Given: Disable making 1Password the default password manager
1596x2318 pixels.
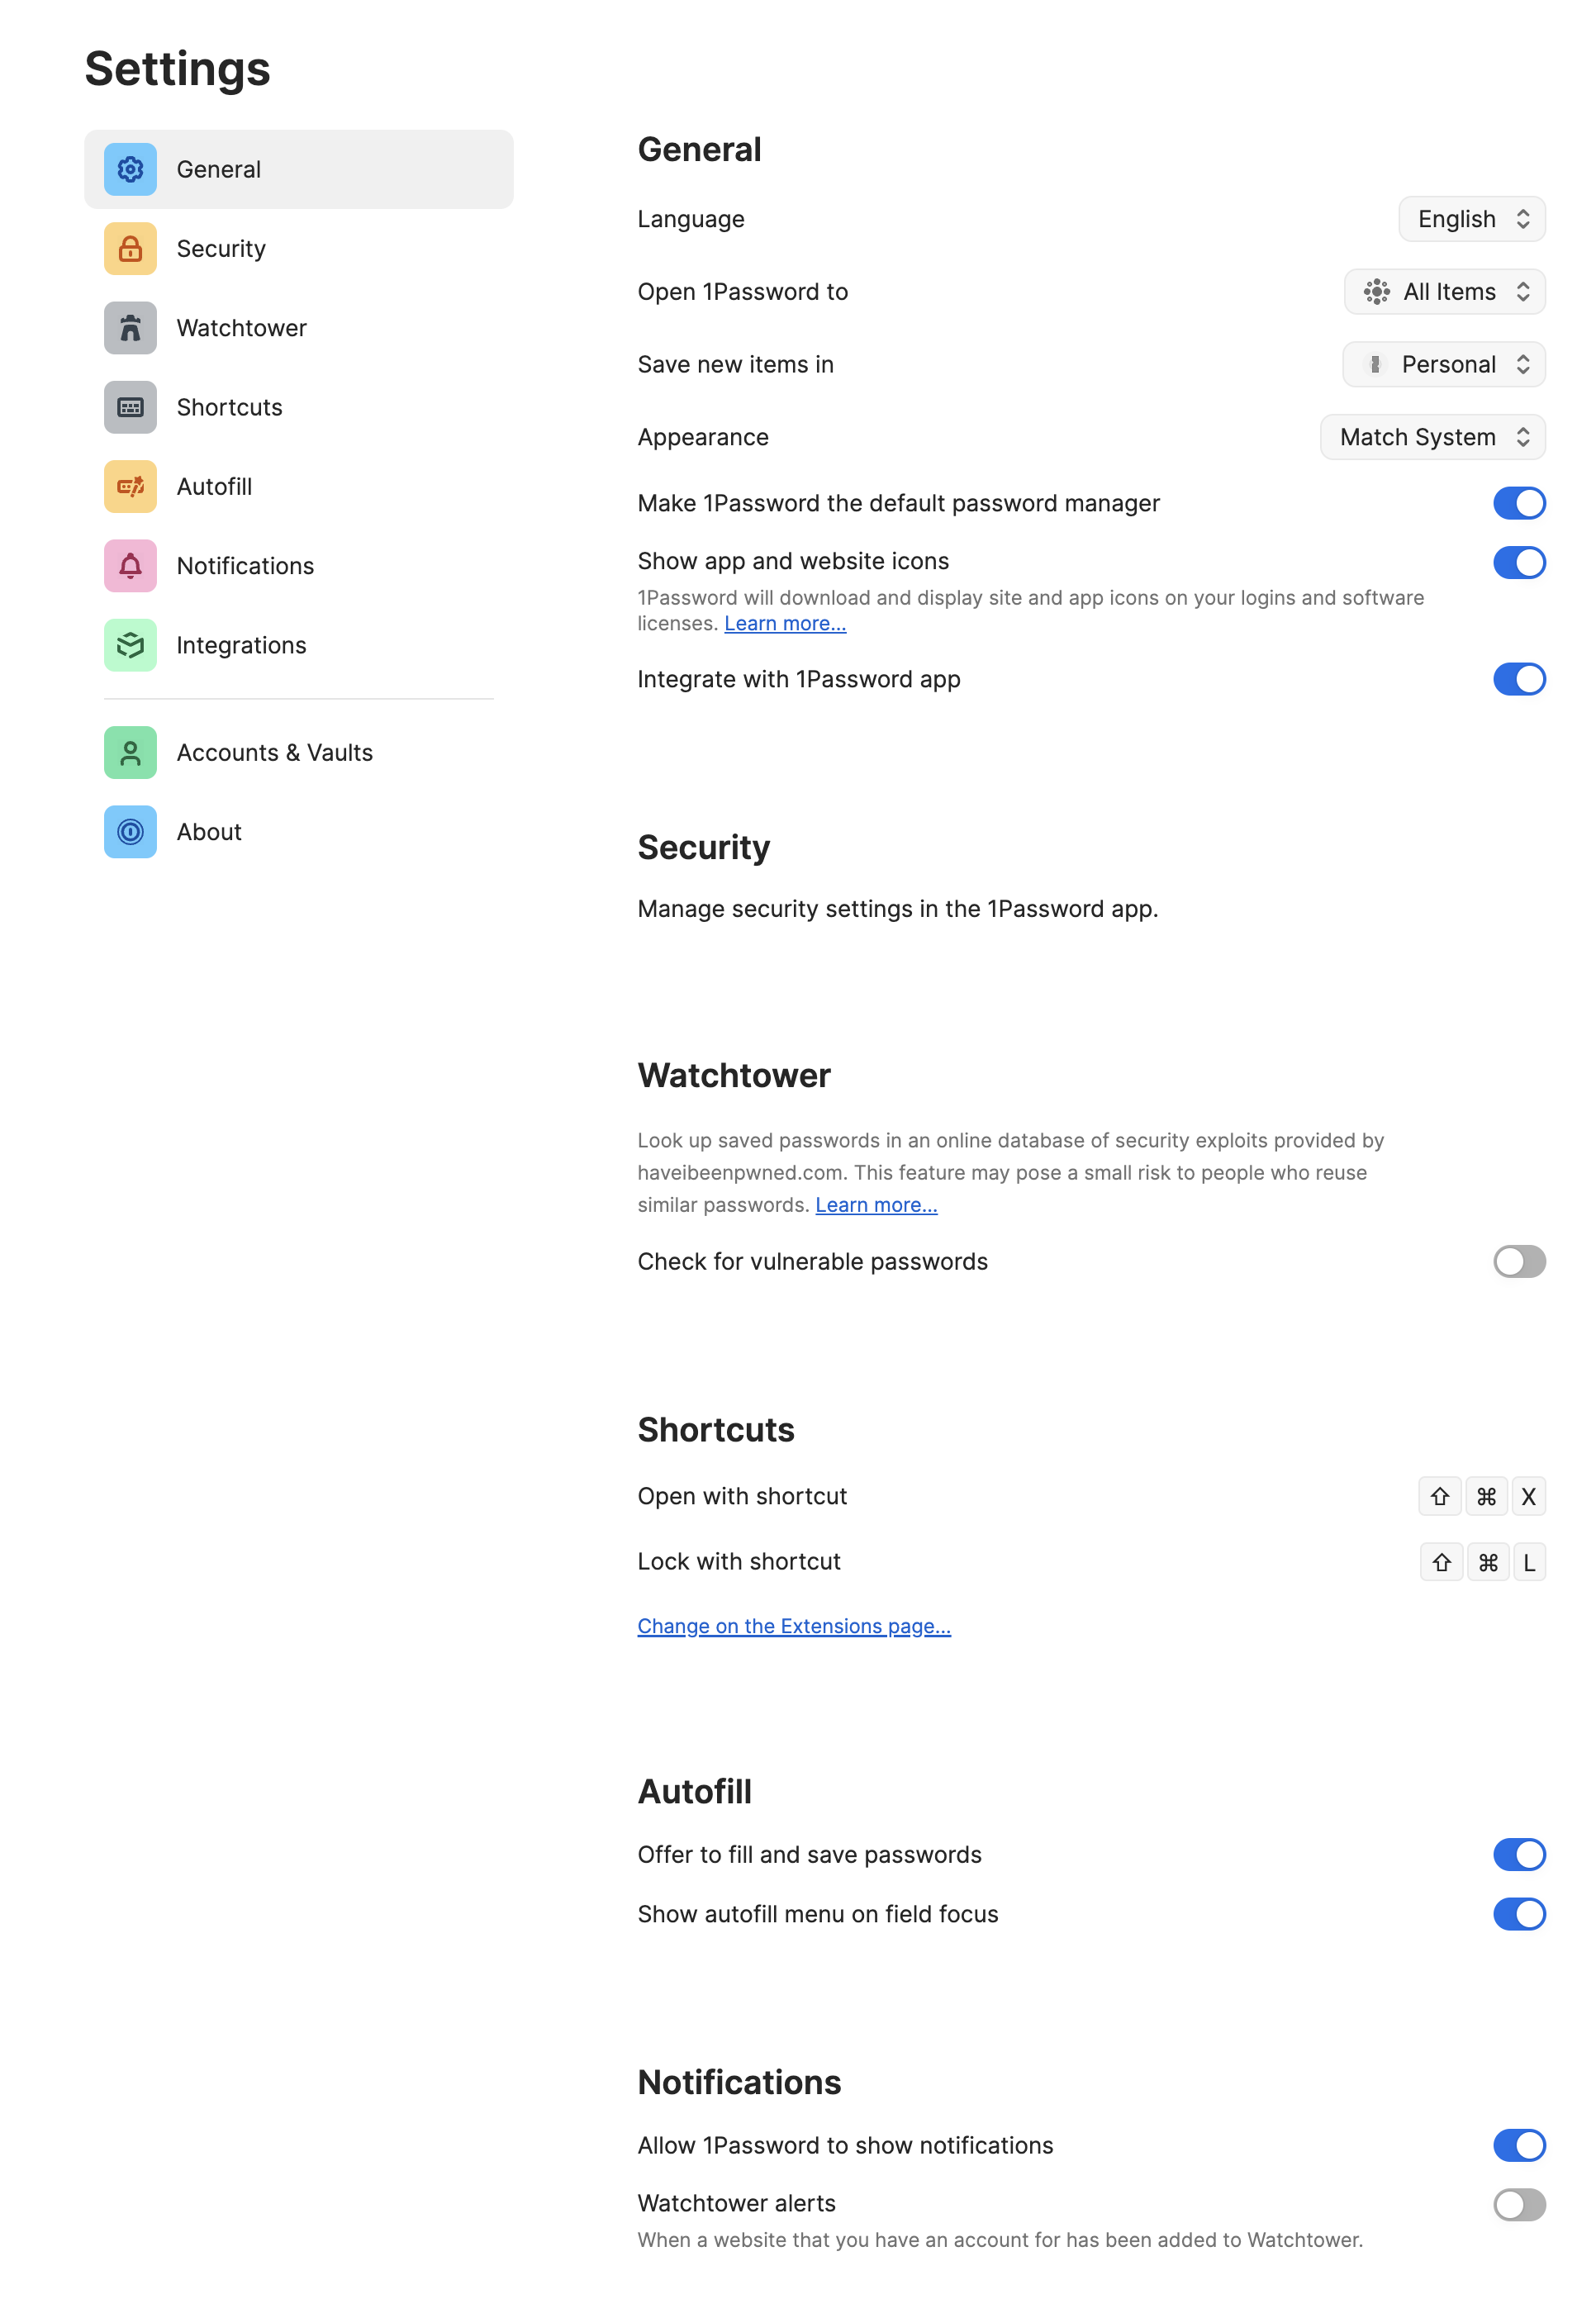Looking at the screenshot, I should pos(1518,503).
